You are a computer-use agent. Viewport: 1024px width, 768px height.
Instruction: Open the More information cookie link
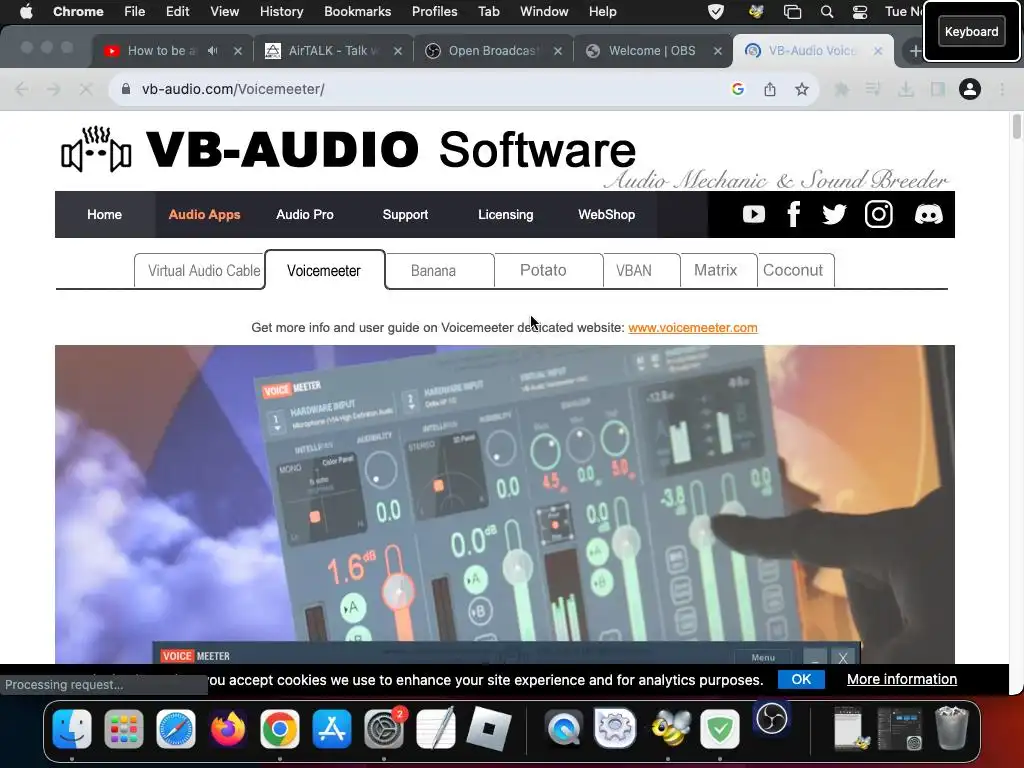[x=902, y=679]
